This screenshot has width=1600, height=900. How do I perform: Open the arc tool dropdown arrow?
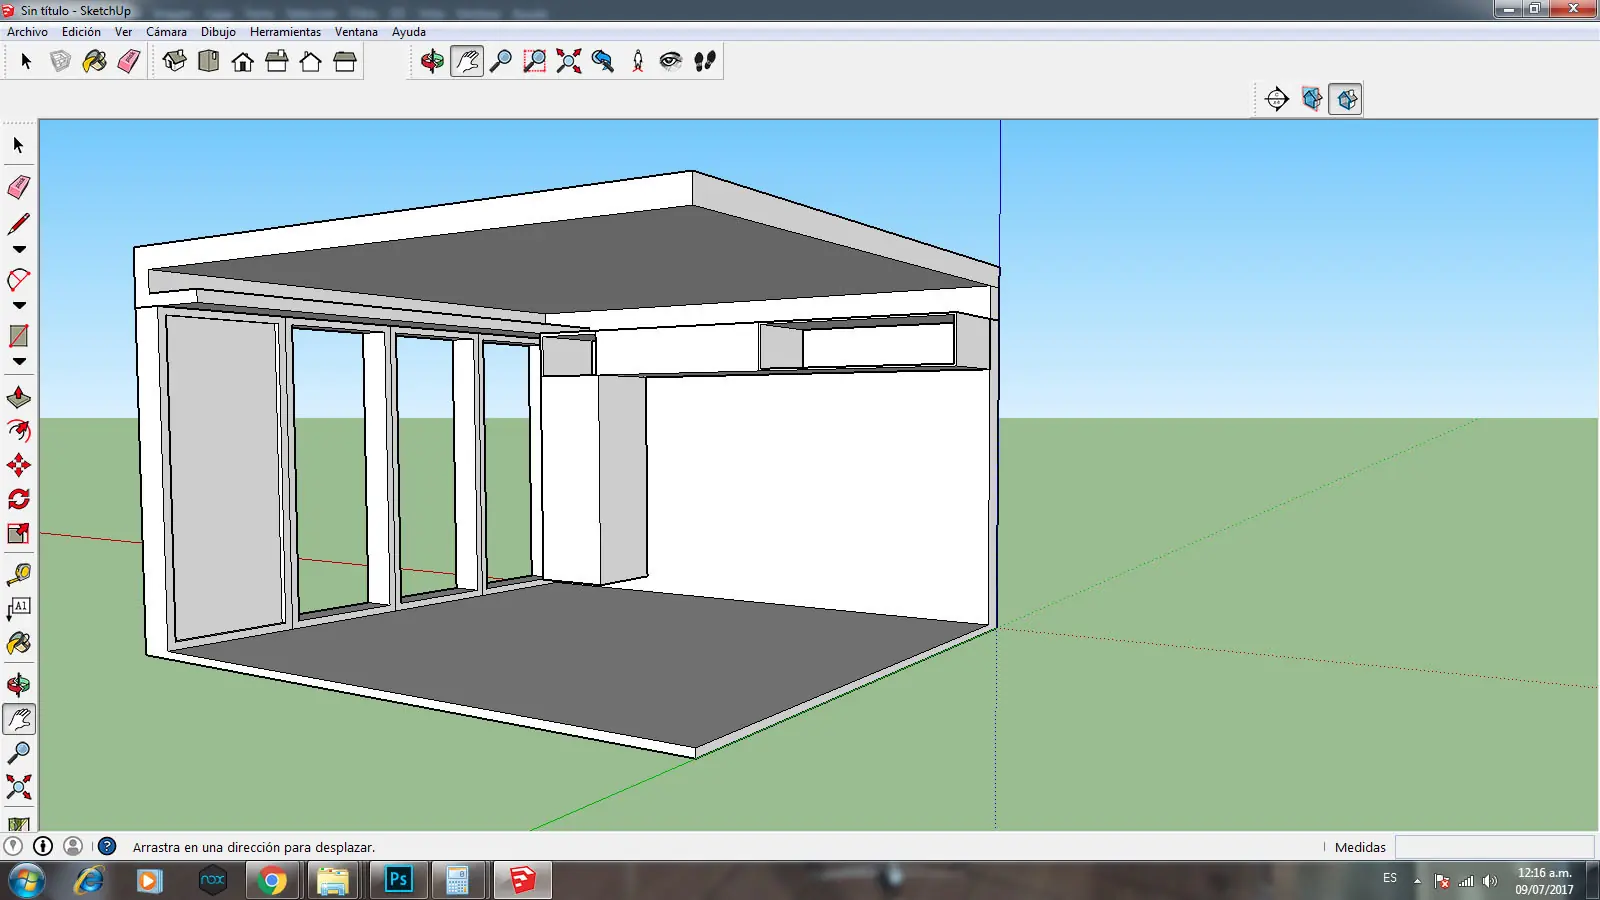click(x=18, y=305)
